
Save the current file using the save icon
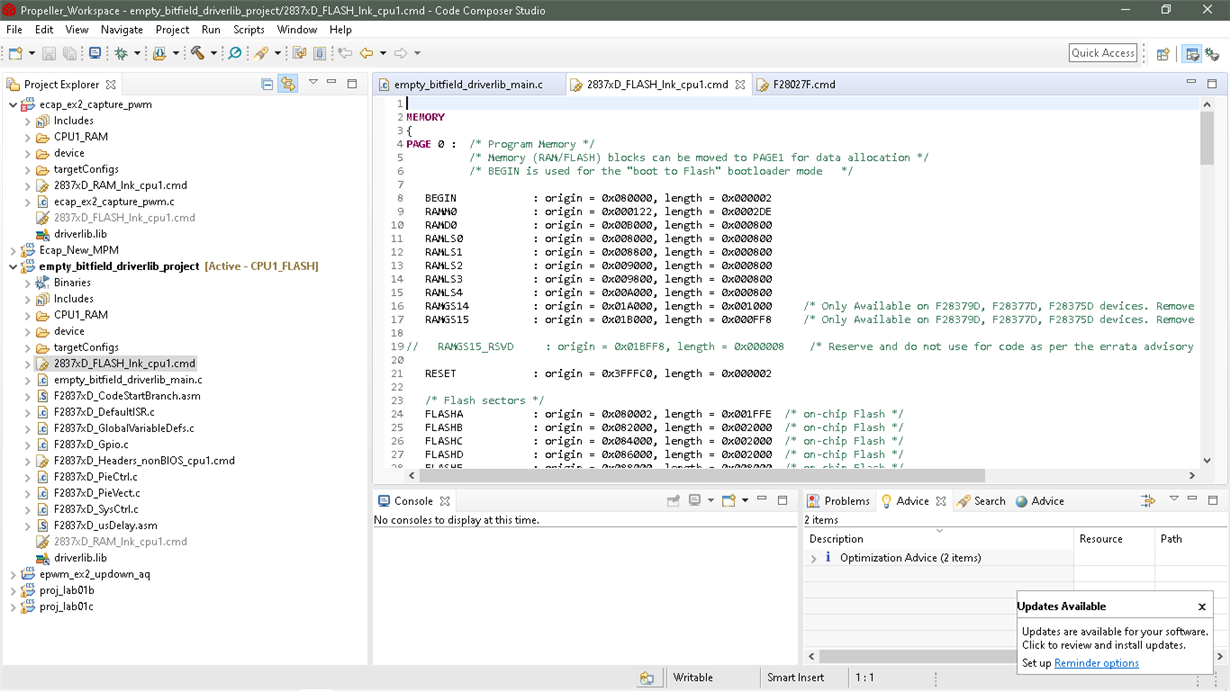pyautogui.click(x=50, y=53)
